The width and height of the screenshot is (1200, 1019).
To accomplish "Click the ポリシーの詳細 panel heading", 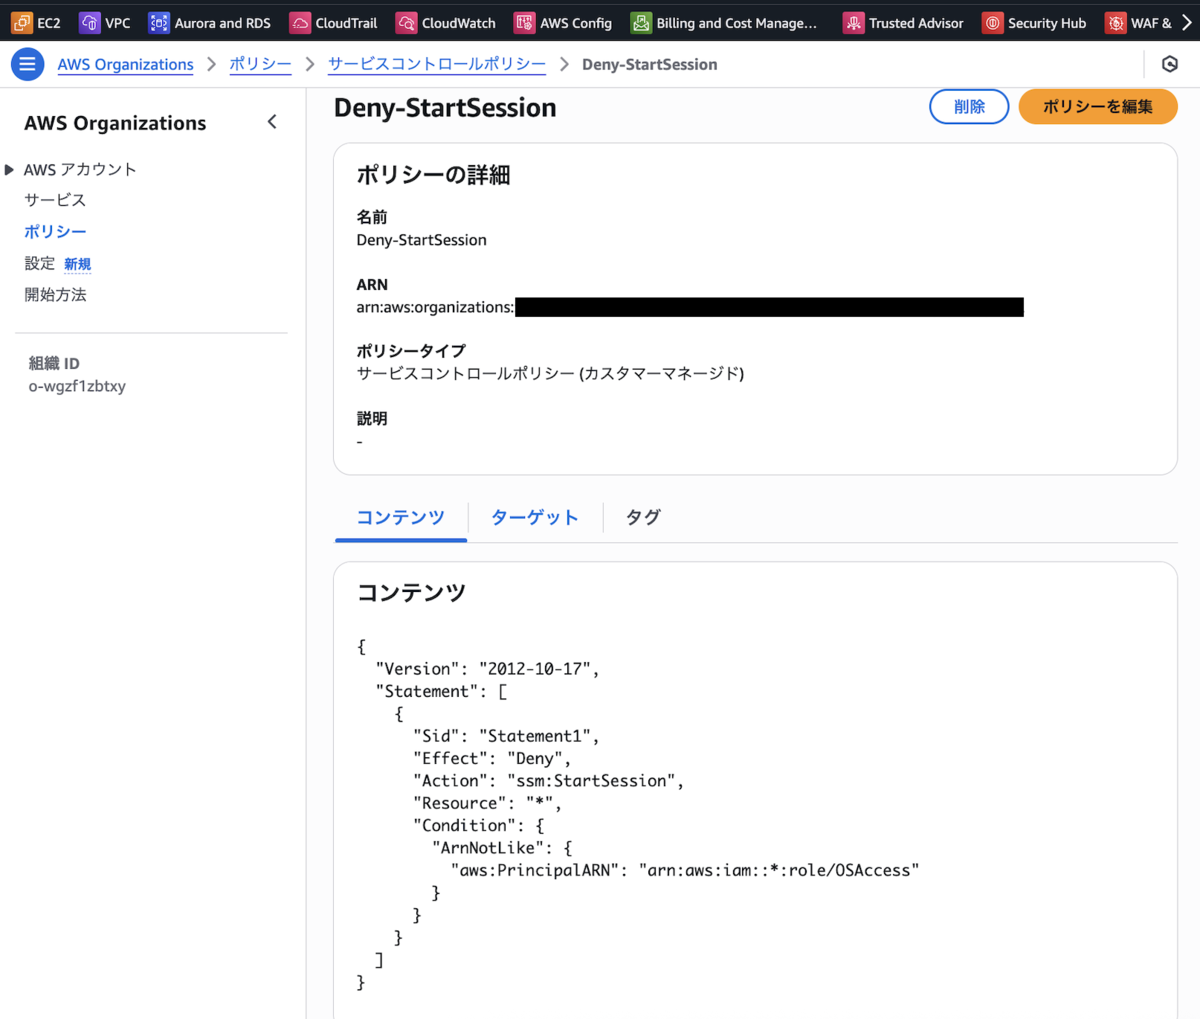I will point(433,175).
